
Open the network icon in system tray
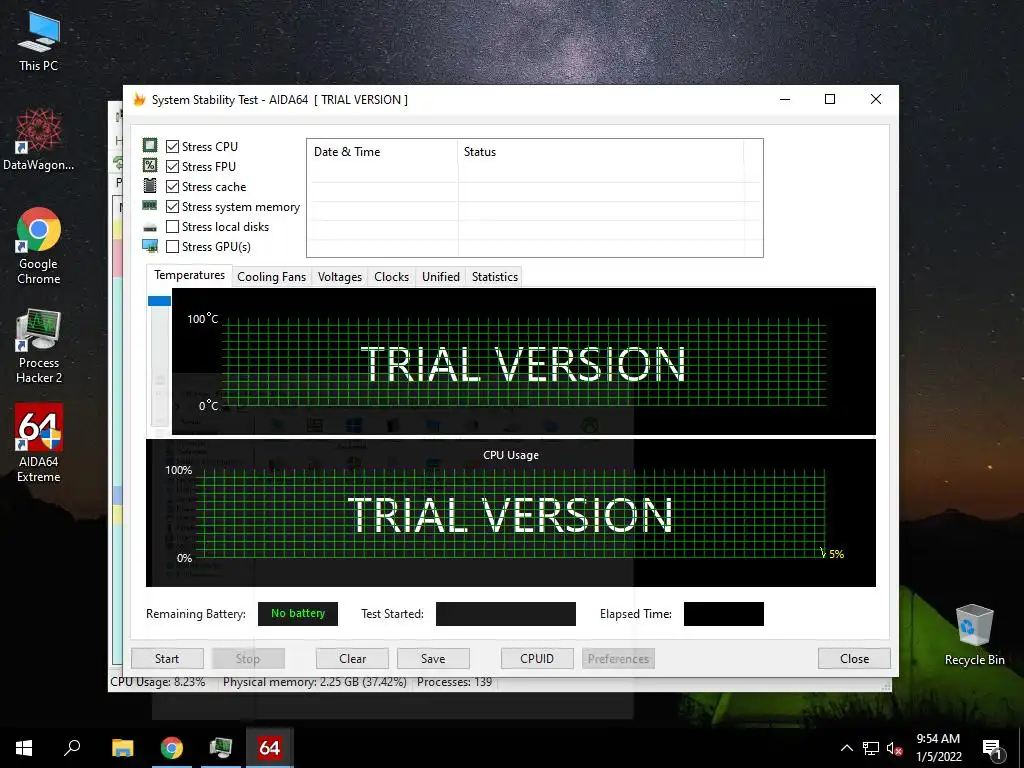pos(871,748)
